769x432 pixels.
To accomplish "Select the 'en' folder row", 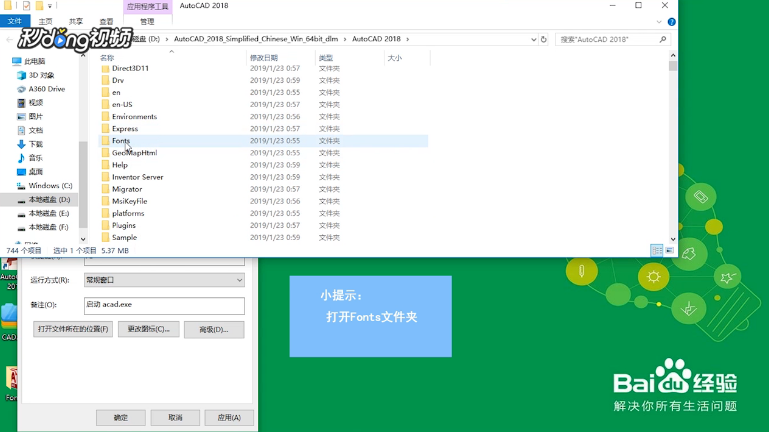I will point(263,92).
